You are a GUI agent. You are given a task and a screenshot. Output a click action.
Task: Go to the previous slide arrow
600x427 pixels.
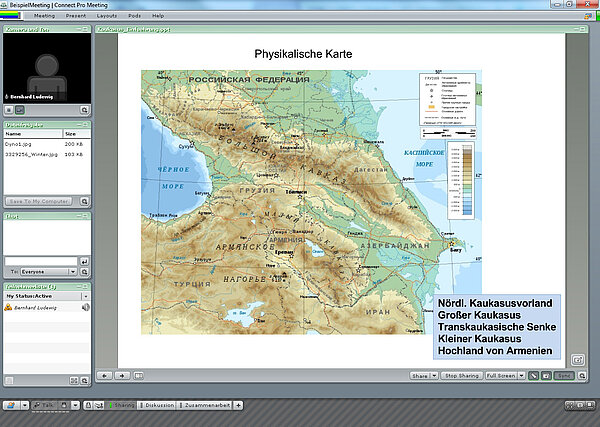[x=102, y=375]
